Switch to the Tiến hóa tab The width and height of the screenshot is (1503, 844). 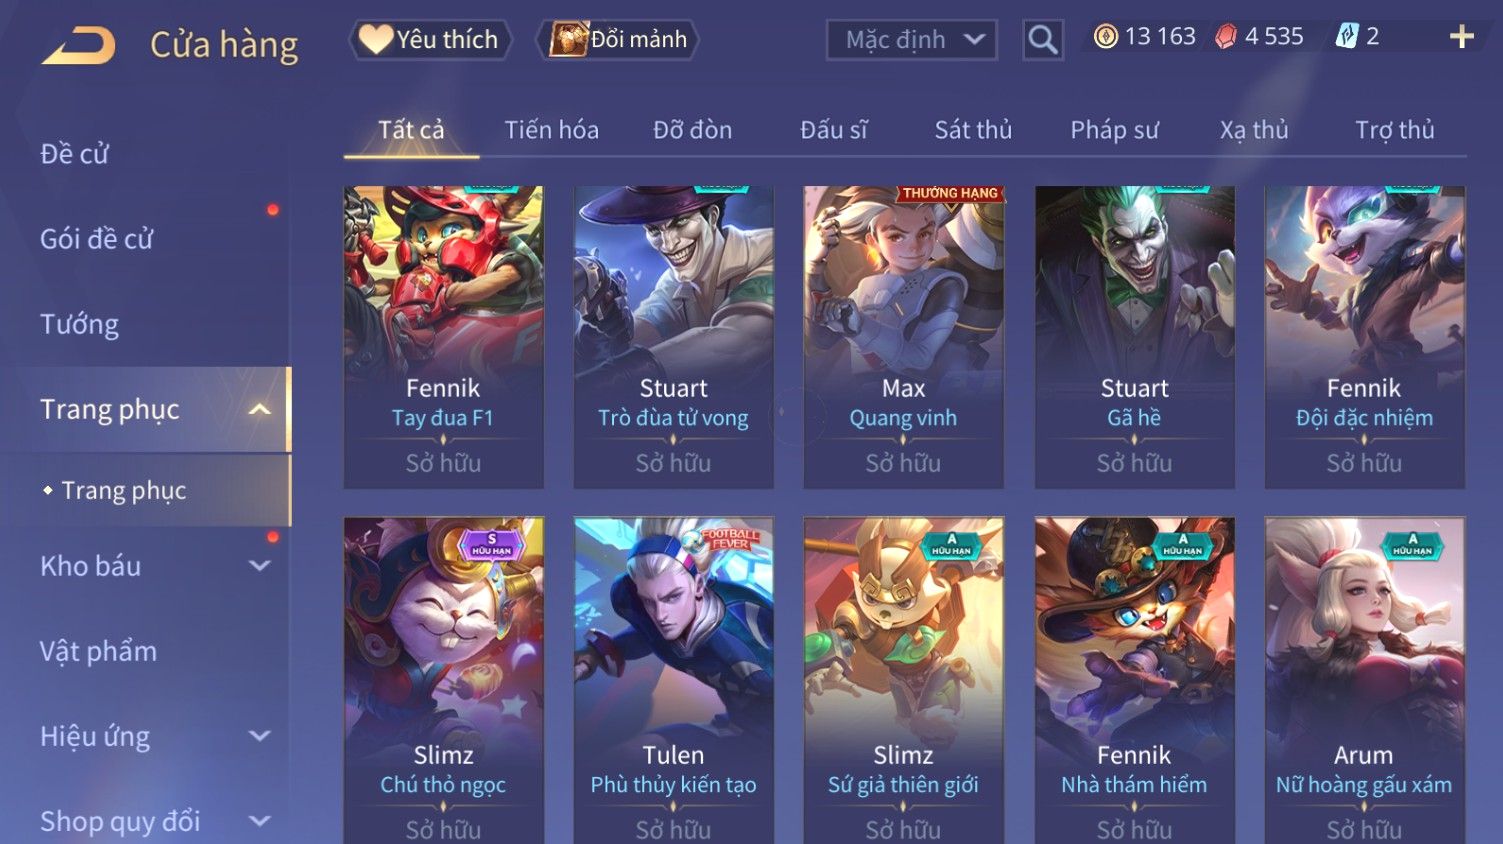click(x=551, y=130)
